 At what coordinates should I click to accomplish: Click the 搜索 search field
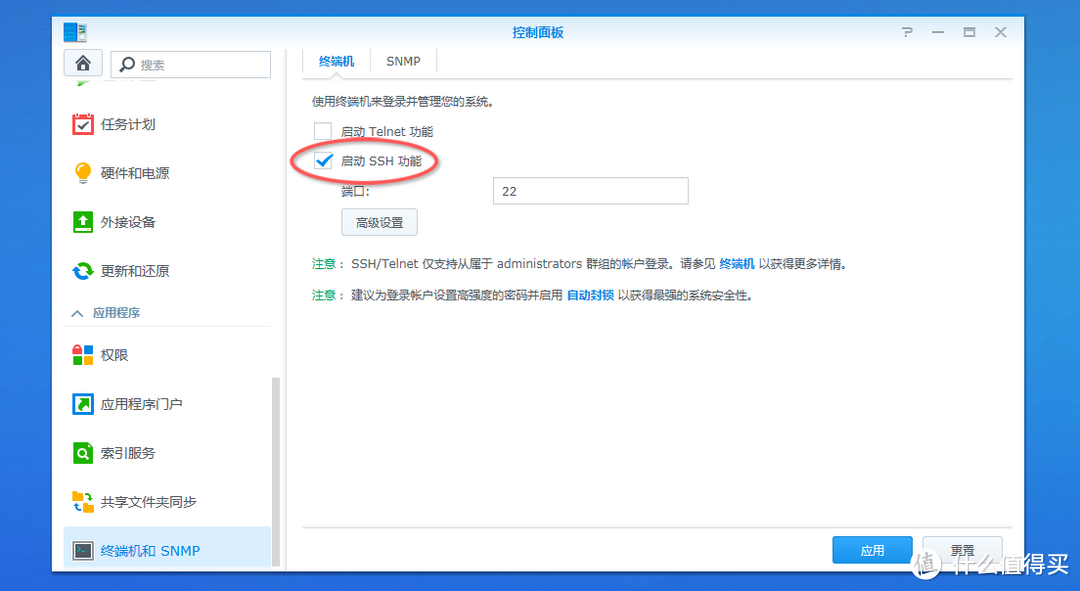191,64
